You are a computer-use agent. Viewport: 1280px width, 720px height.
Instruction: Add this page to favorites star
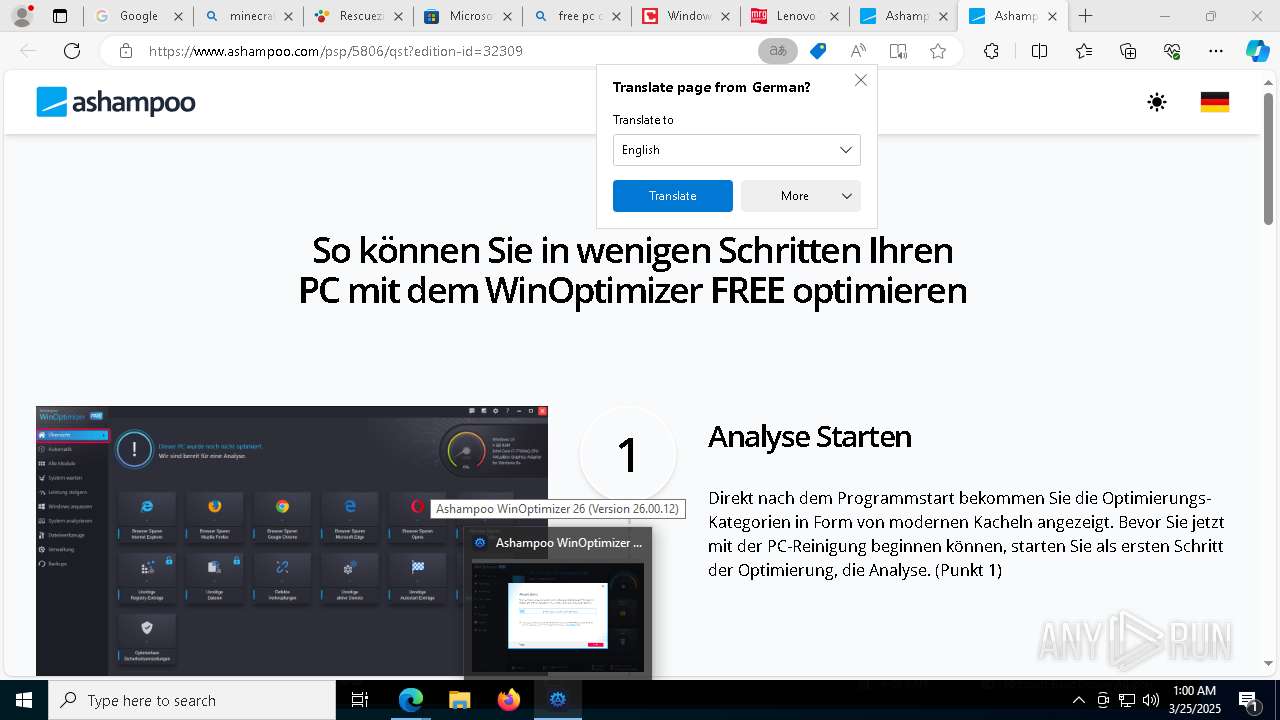click(x=938, y=51)
